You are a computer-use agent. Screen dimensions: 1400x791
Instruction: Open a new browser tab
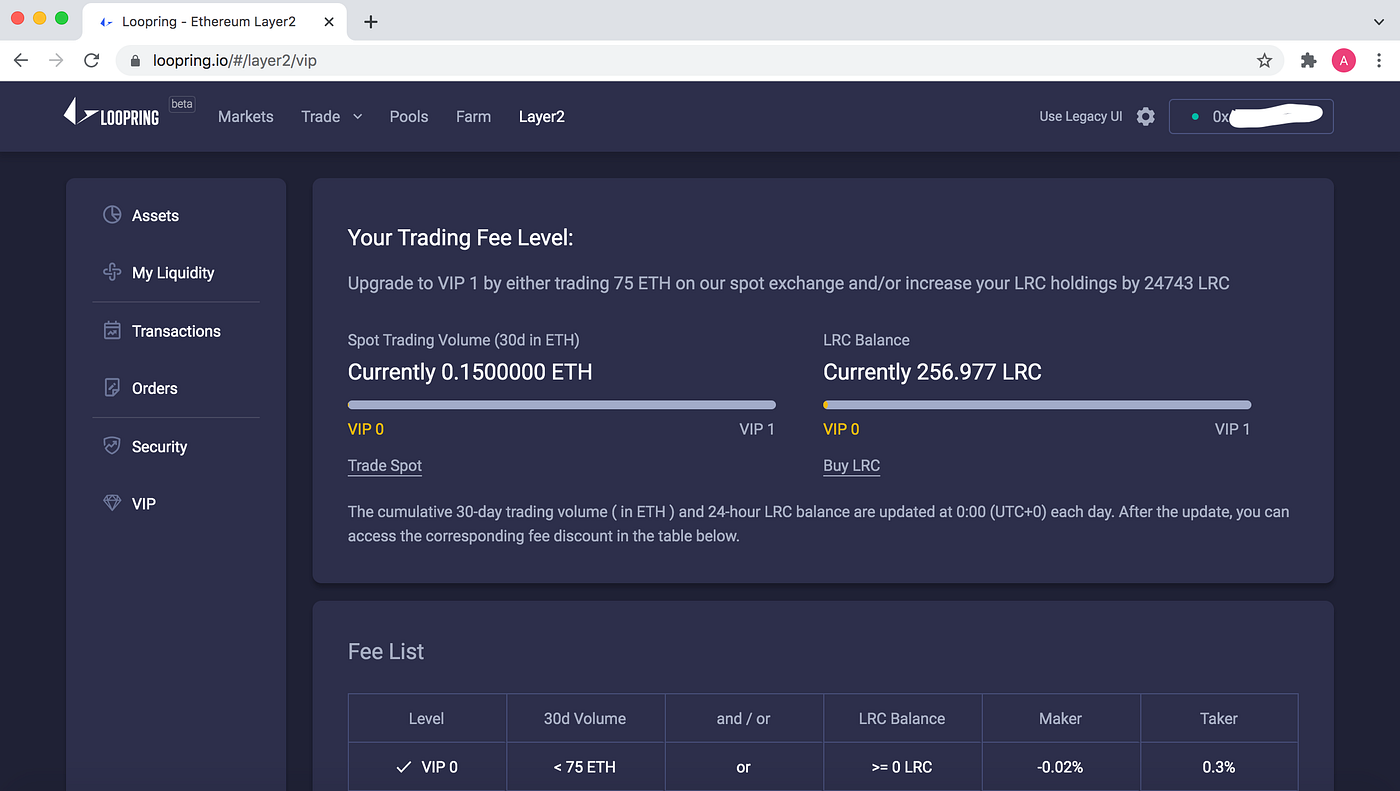coord(370,21)
